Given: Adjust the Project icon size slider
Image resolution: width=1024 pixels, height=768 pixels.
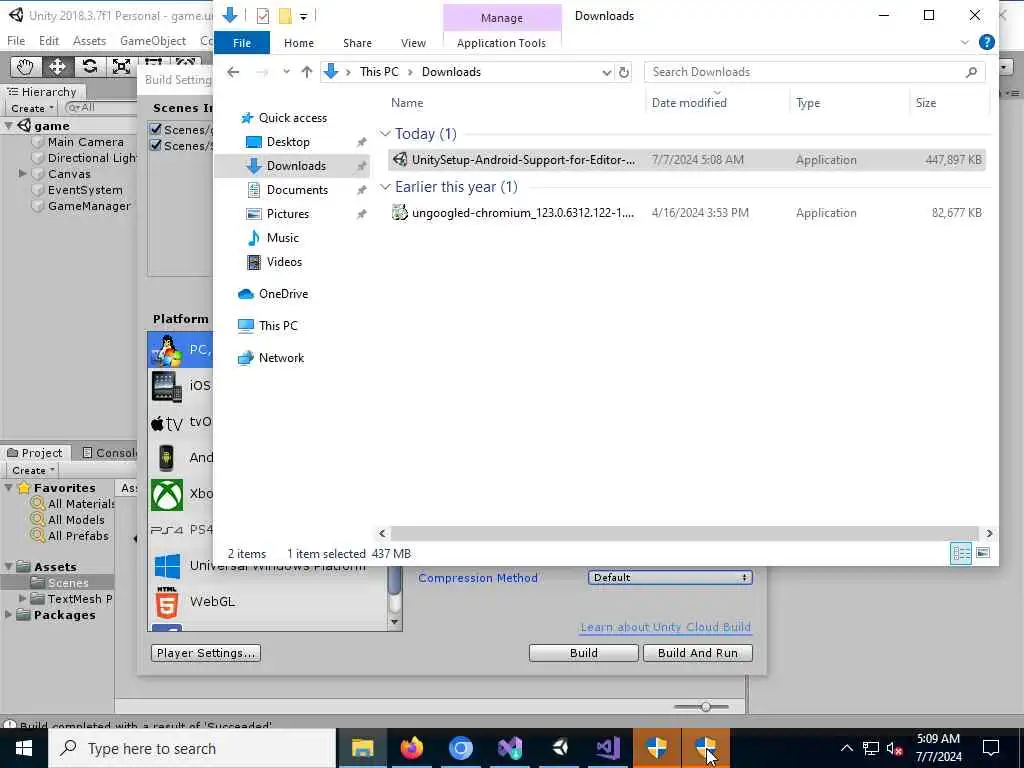Looking at the screenshot, I should pyautogui.click(x=703, y=707).
